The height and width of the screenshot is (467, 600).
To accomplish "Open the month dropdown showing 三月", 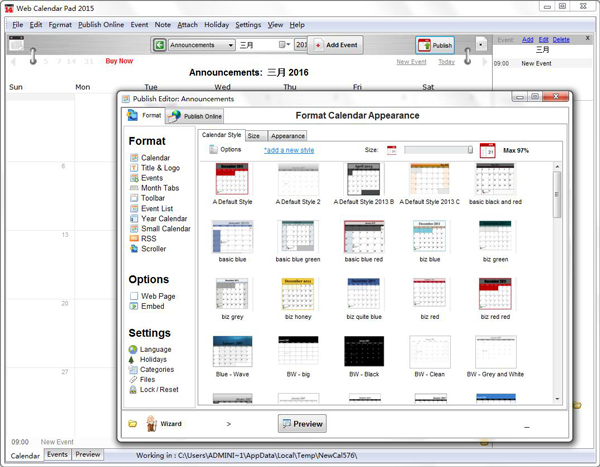I will [264, 45].
